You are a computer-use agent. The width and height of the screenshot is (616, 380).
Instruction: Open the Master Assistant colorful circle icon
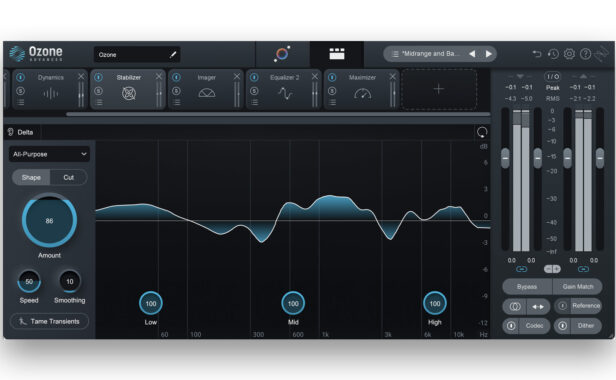click(x=282, y=54)
